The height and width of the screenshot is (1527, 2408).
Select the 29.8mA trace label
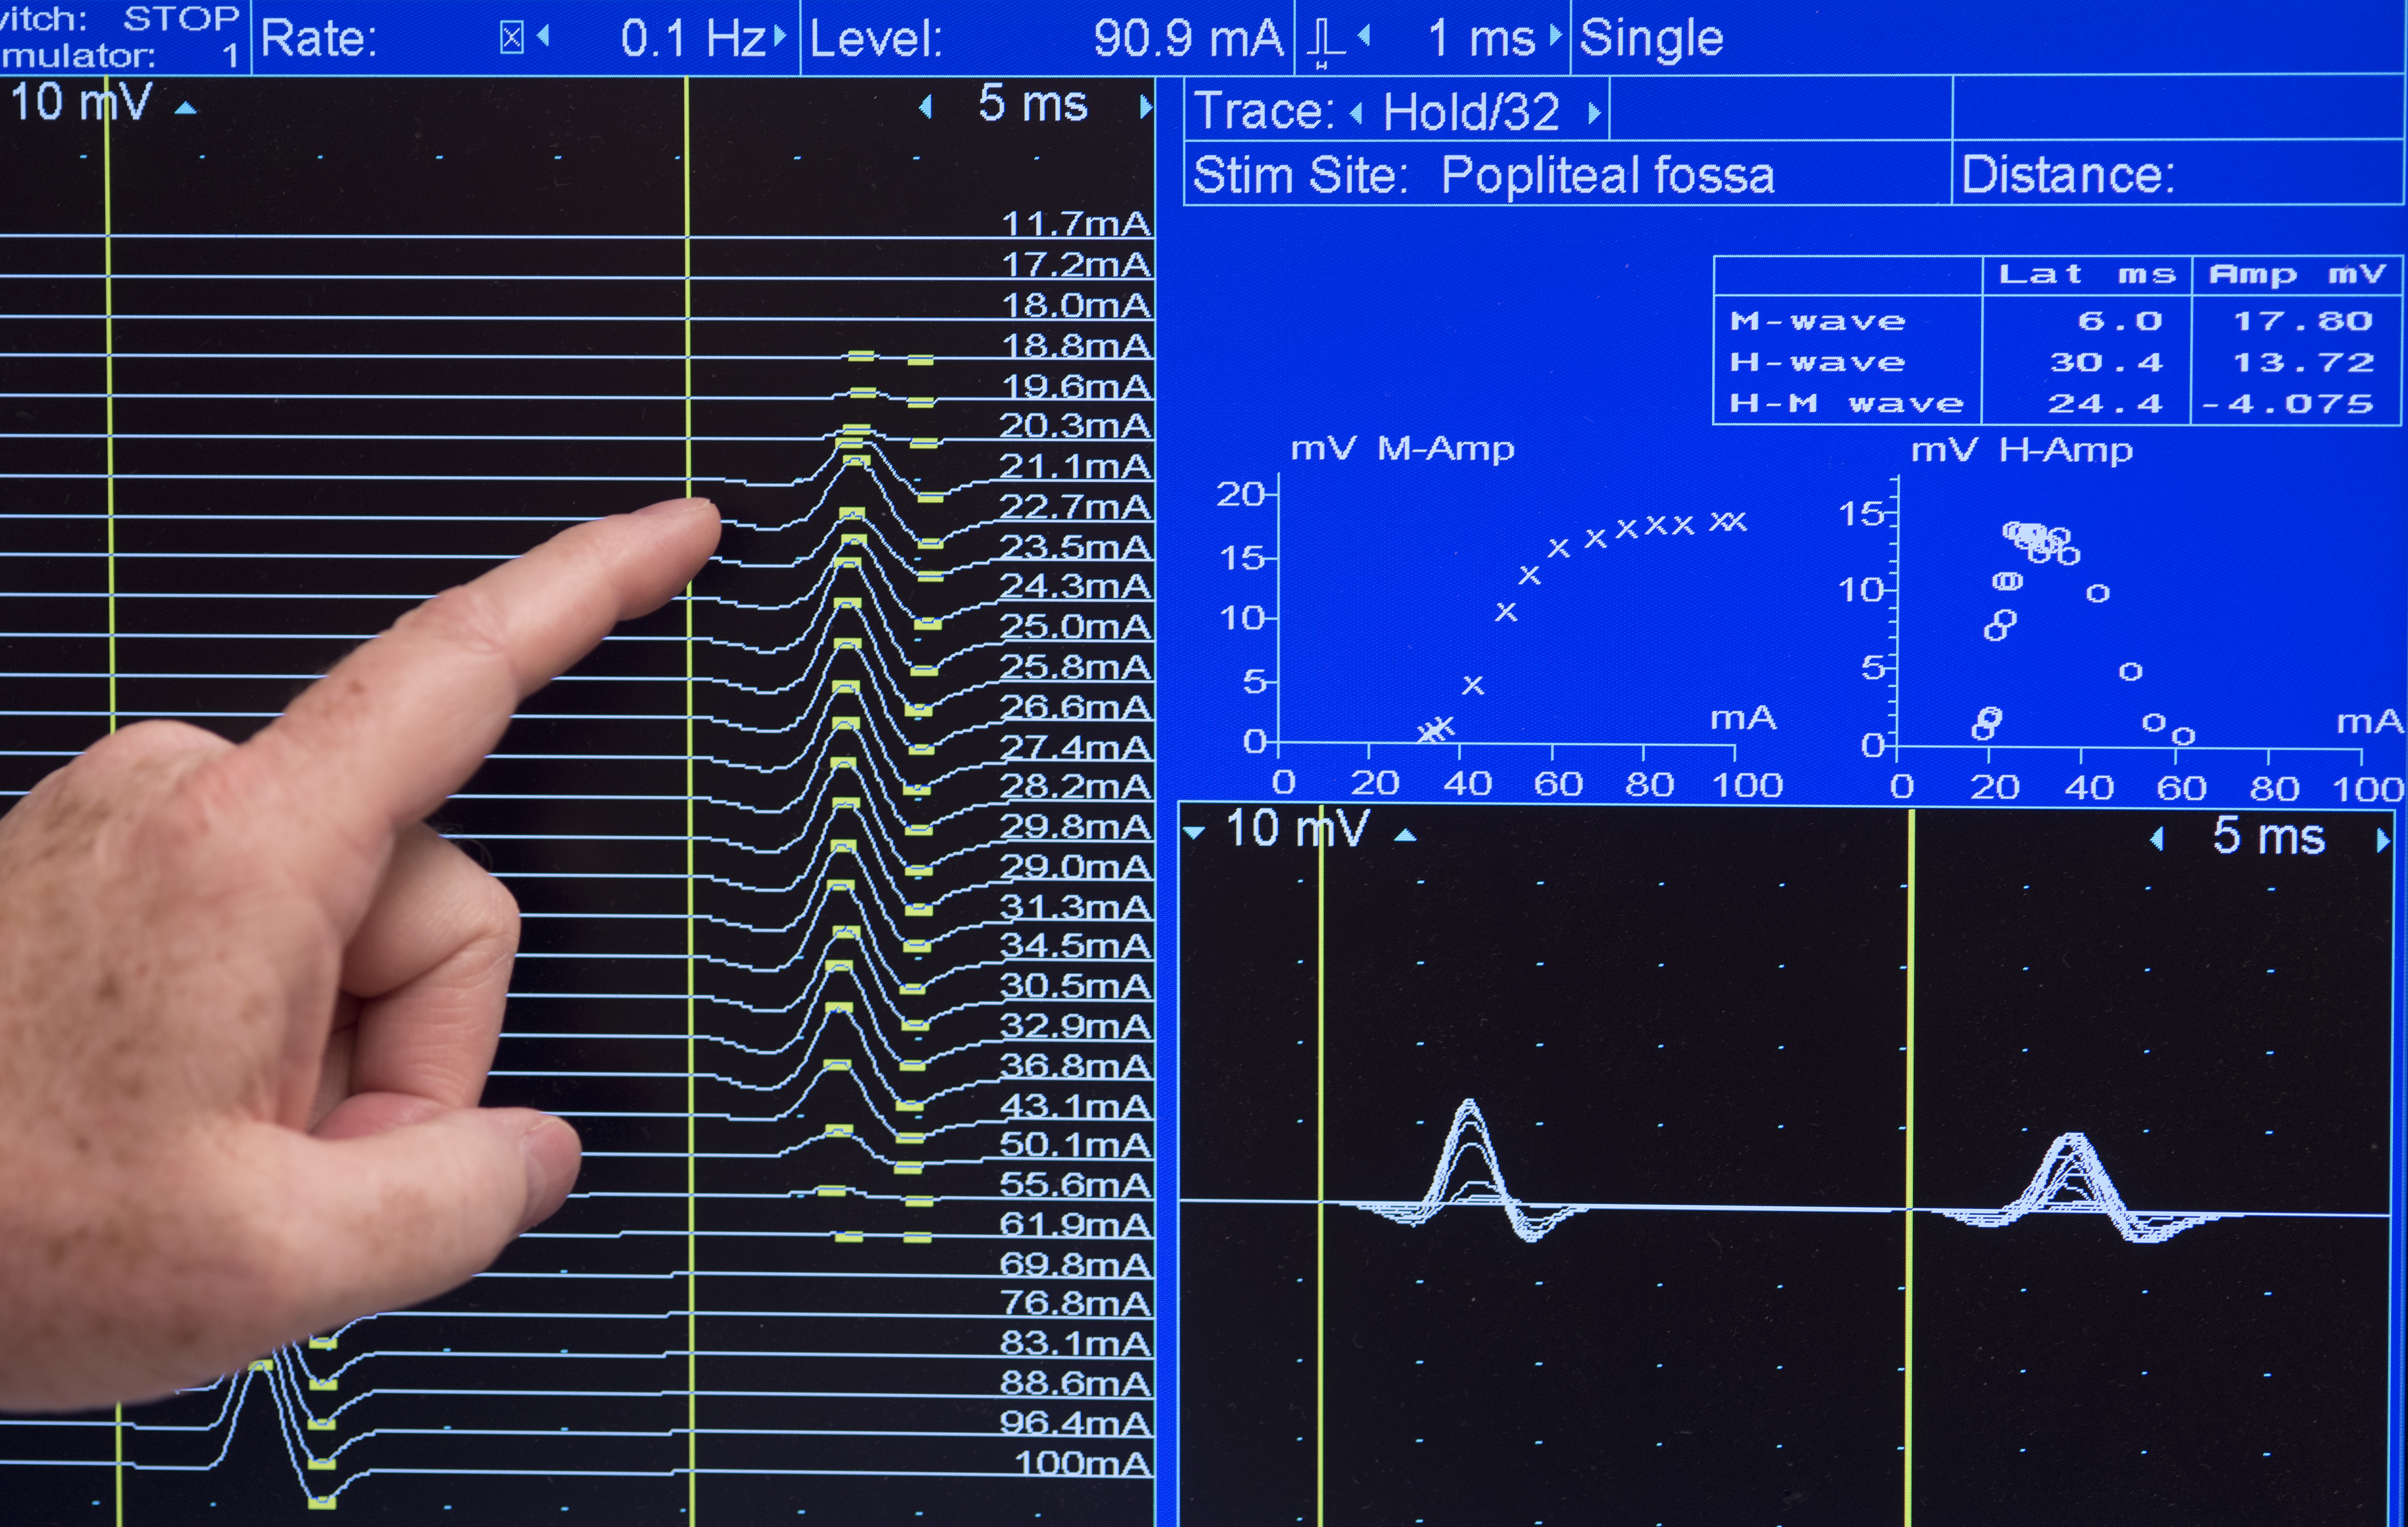tap(1076, 826)
